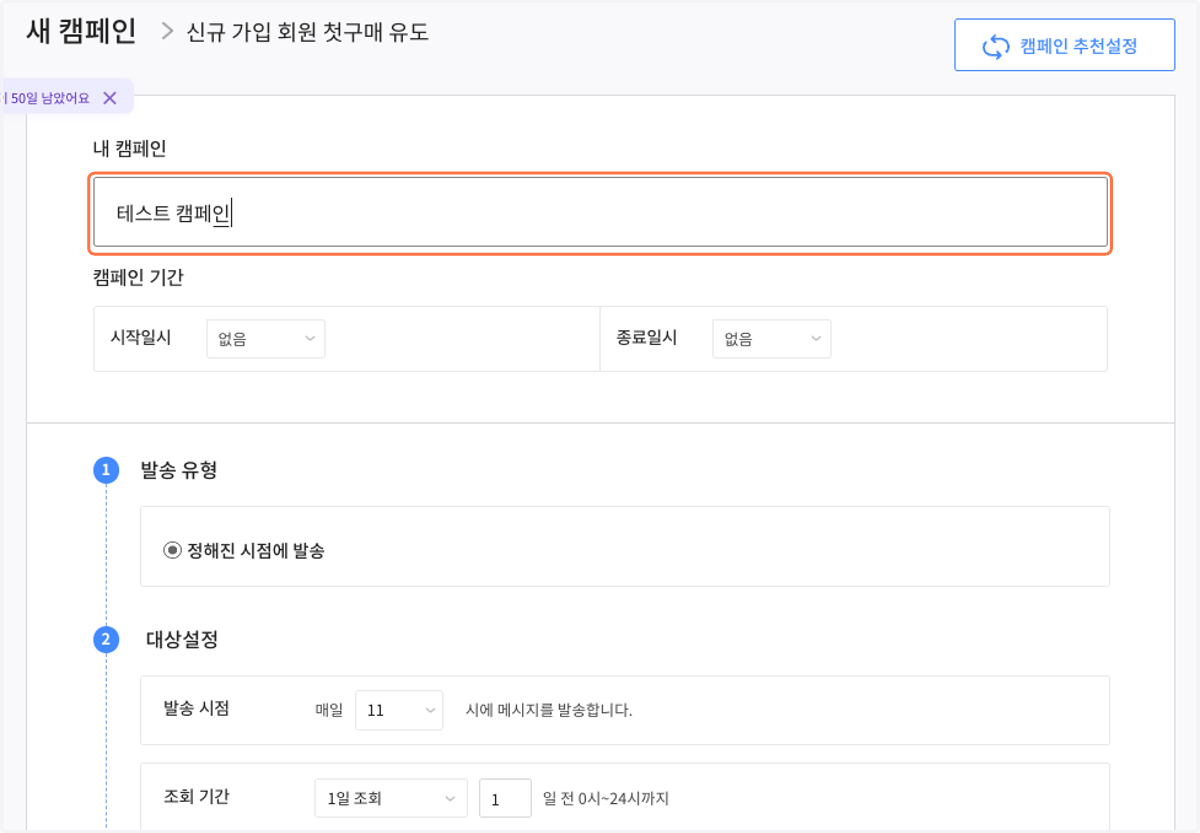Dismiss the 50일 남았어요 banner with X
Screen dimensions: 1200x833
point(110,98)
